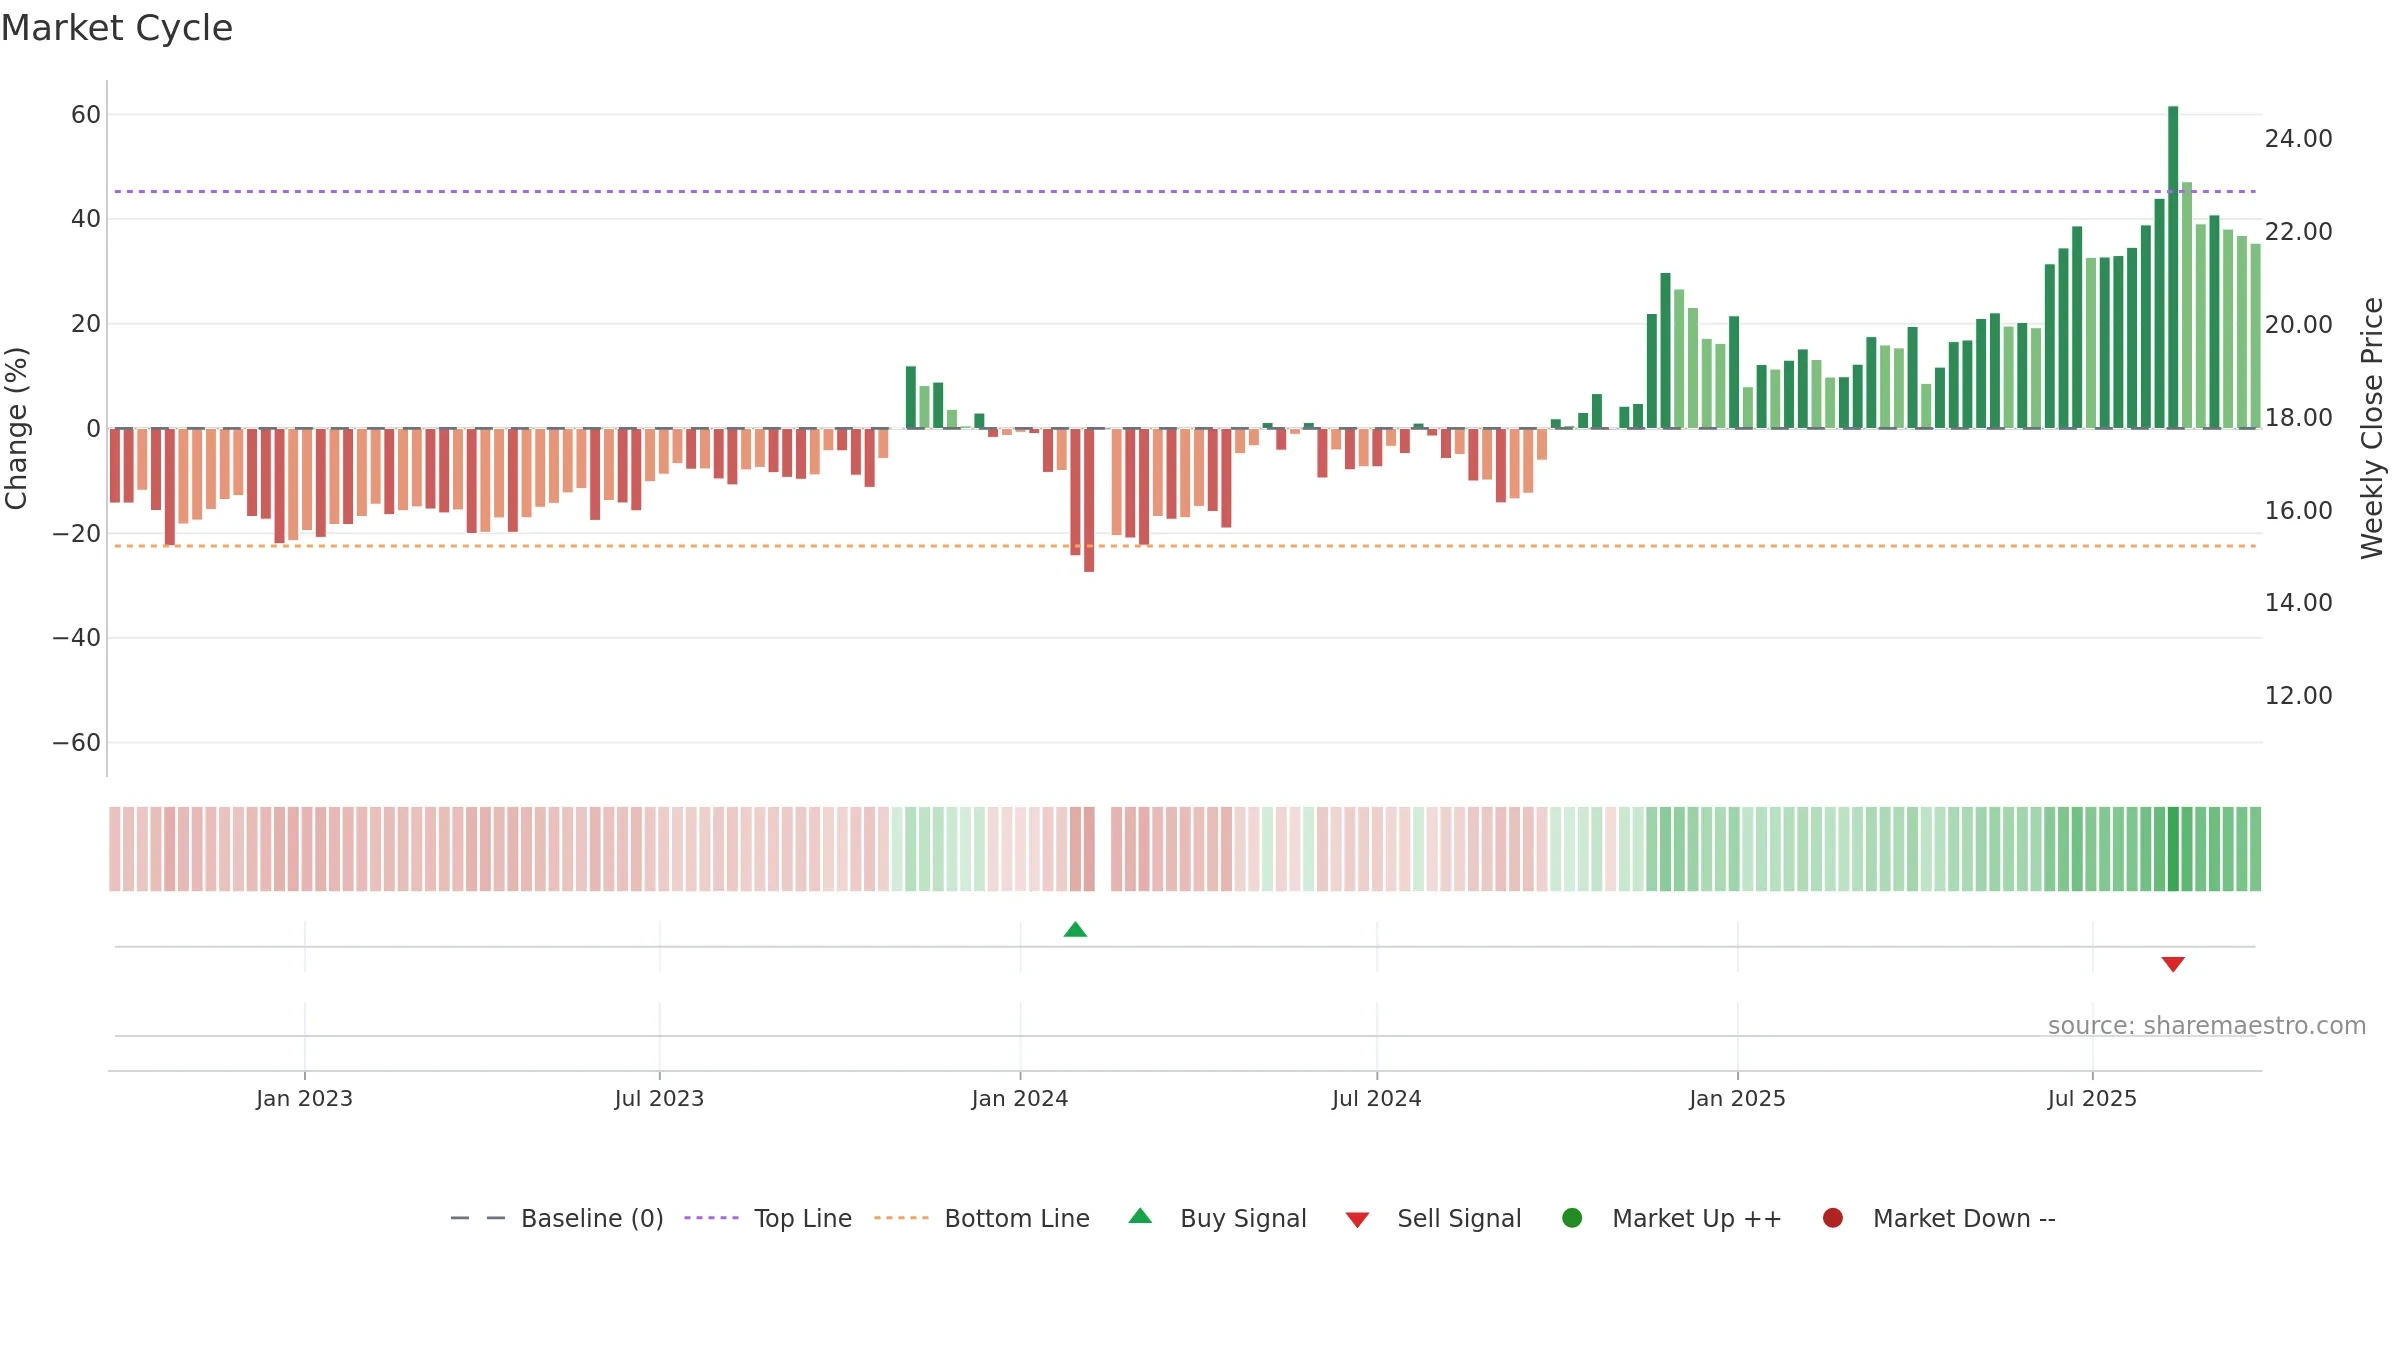Click the green Buy Signal triangle marker on chart
Screen dimensions: 2400x1350
click(1075, 930)
